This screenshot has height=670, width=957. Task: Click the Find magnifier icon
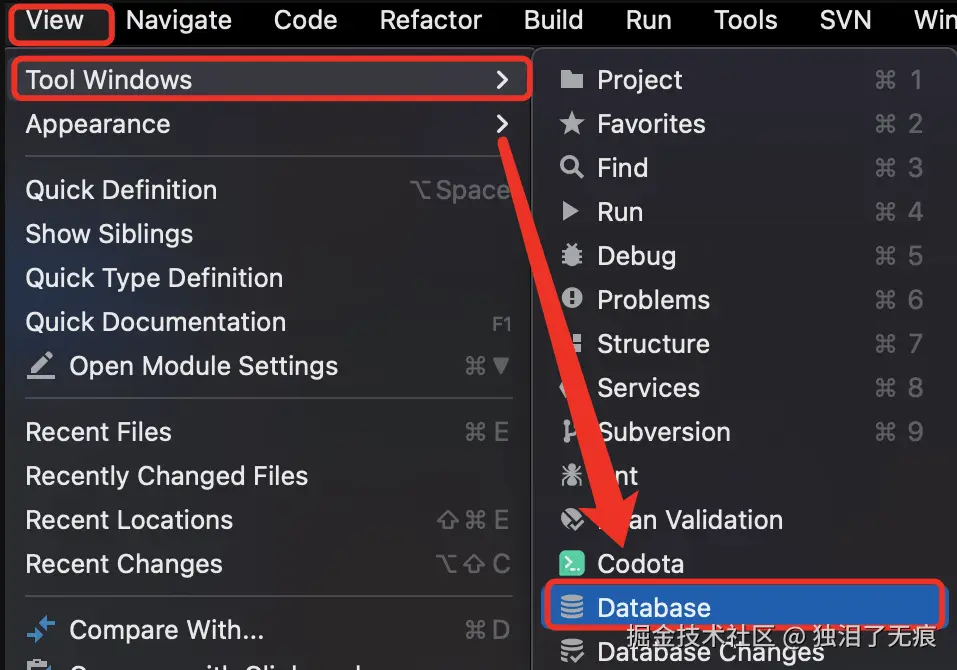tap(572, 168)
